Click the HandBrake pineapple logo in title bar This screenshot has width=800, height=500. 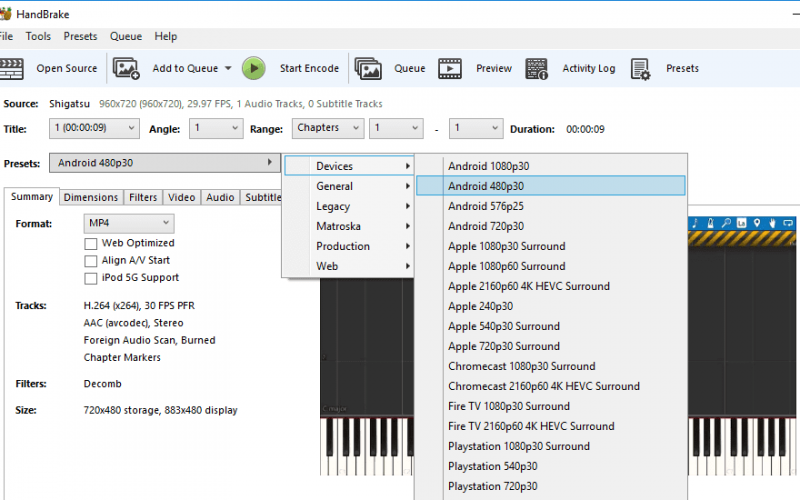(x=5, y=14)
